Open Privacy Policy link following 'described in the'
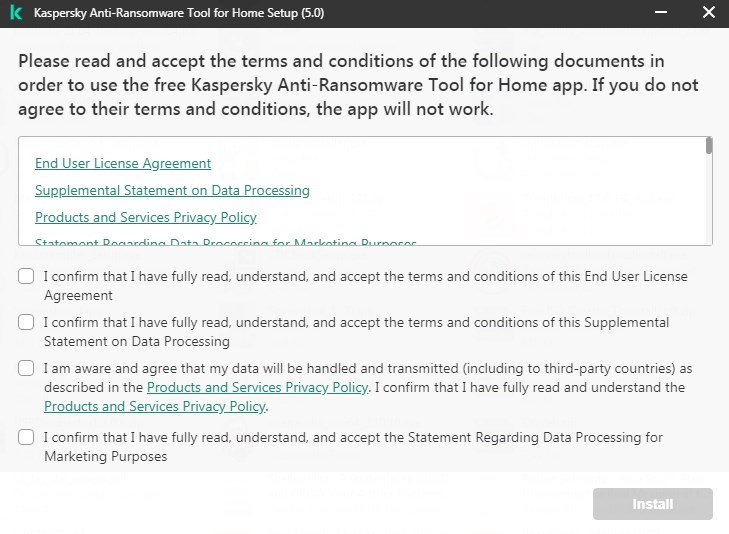The width and height of the screenshot is (729, 534). tap(257, 387)
